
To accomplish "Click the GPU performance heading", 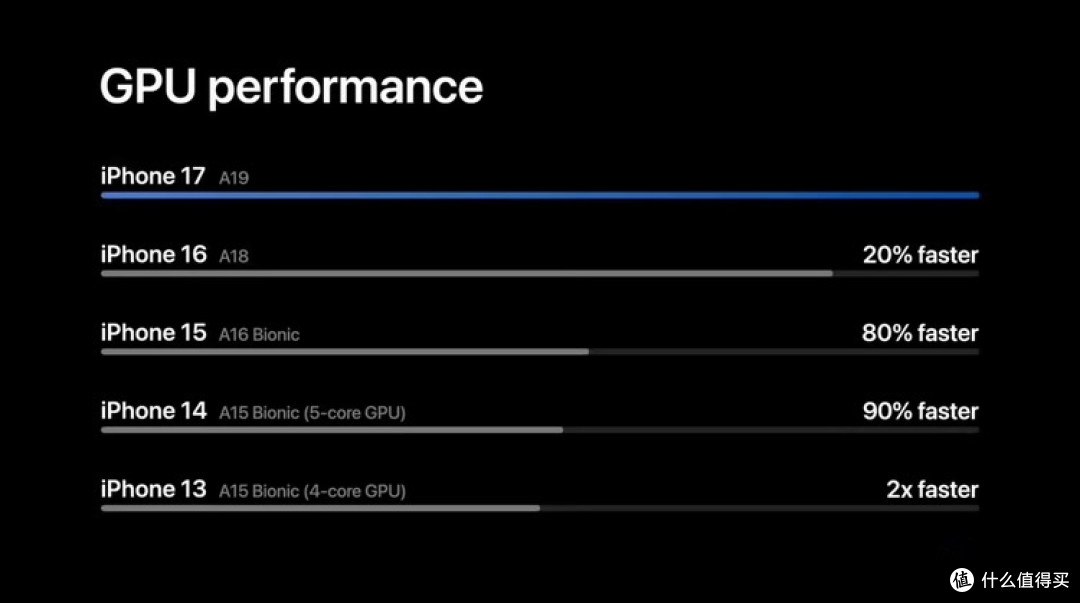I will [x=291, y=87].
